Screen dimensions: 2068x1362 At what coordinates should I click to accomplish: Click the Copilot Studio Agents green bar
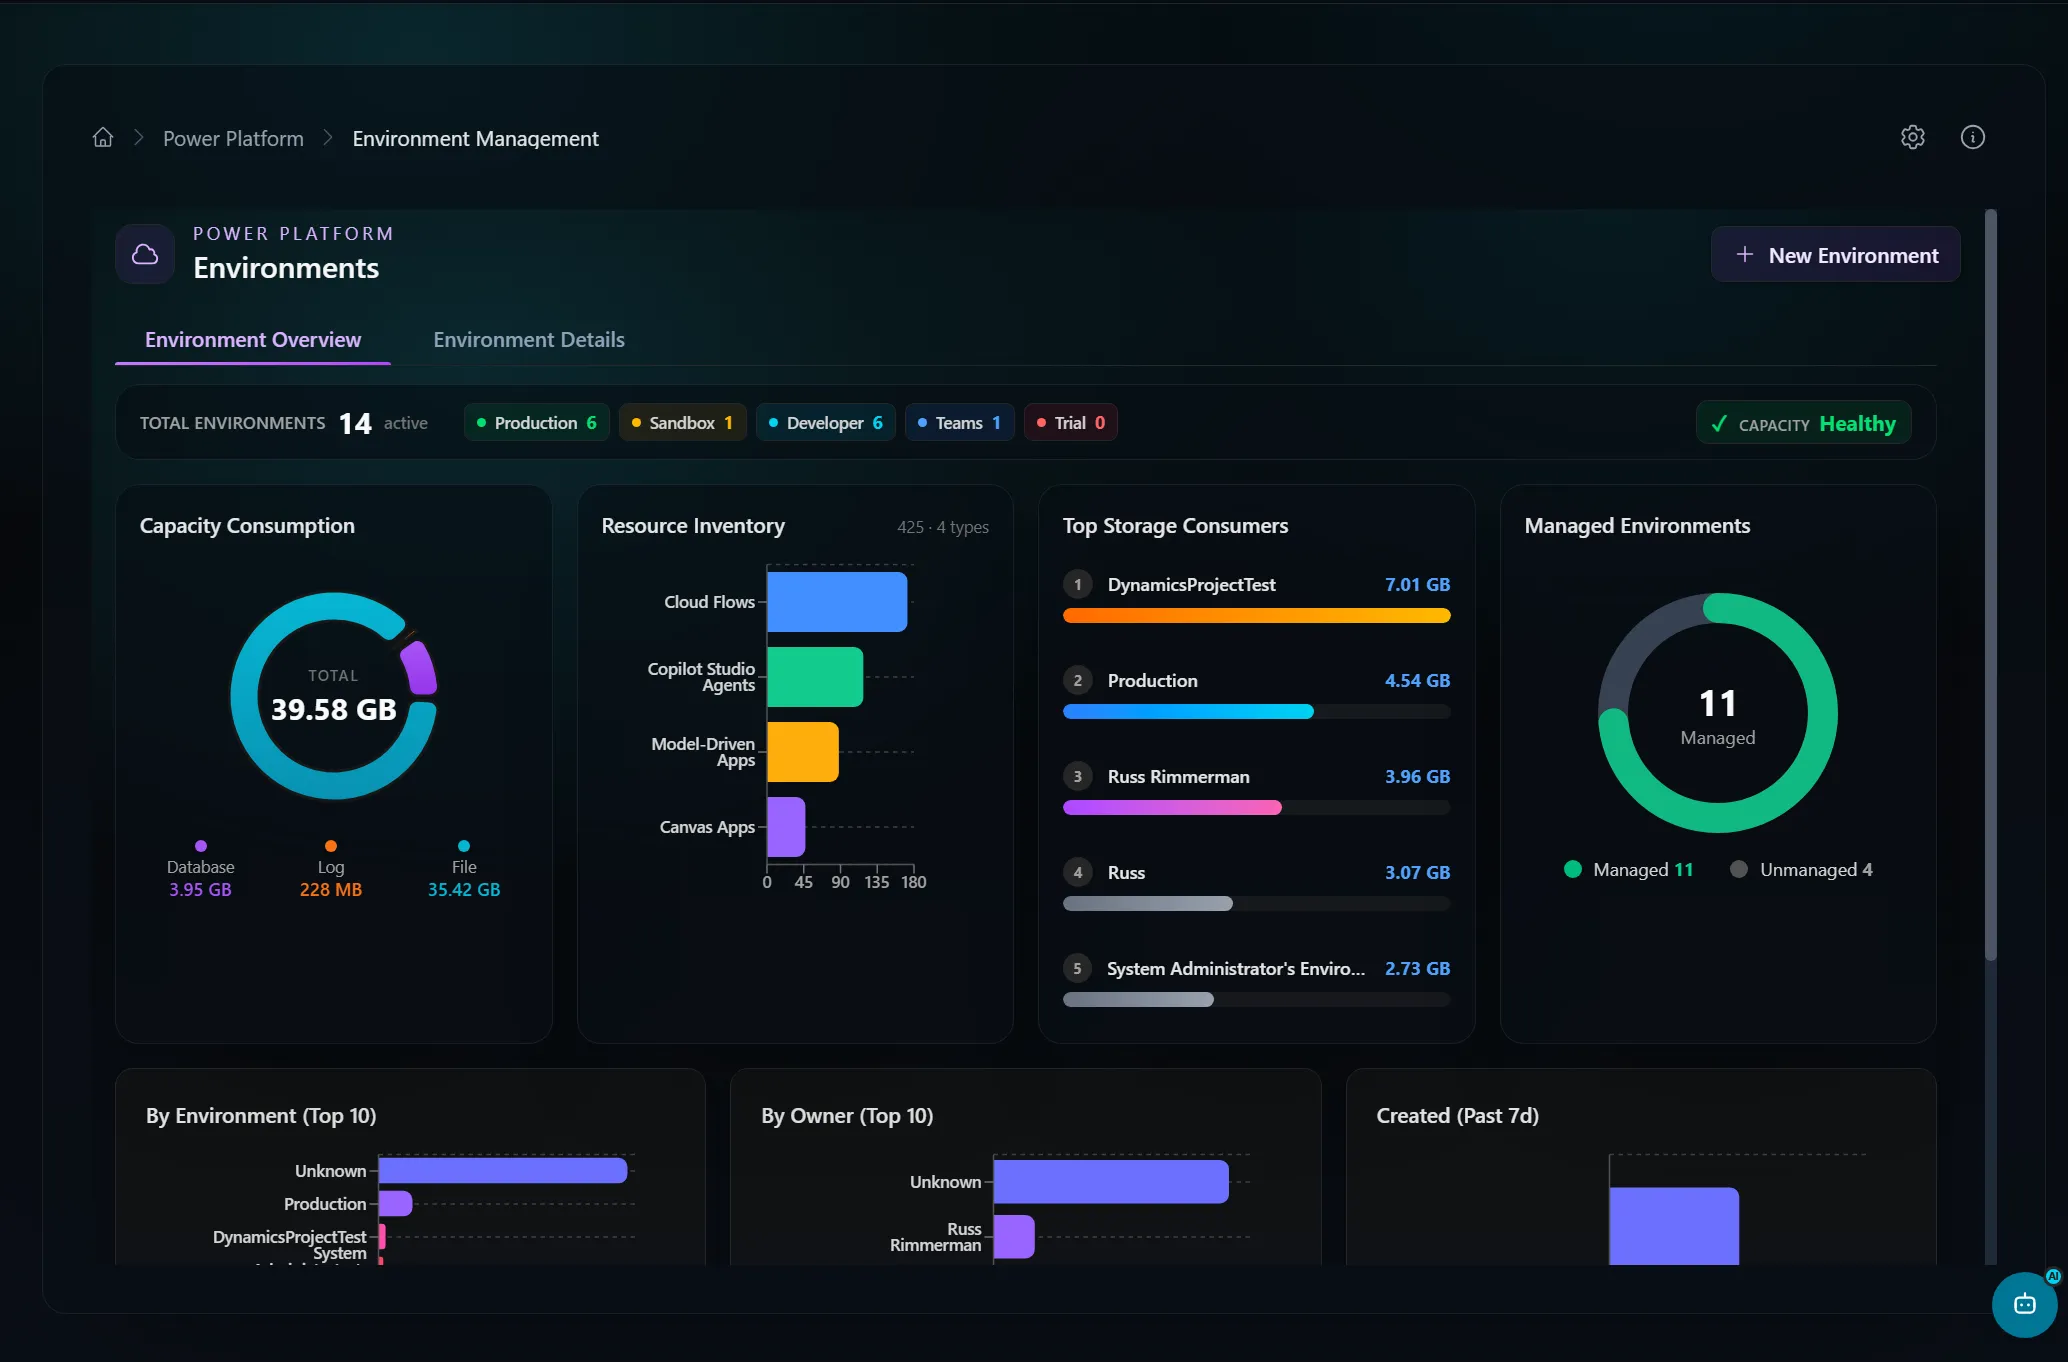click(815, 677)
